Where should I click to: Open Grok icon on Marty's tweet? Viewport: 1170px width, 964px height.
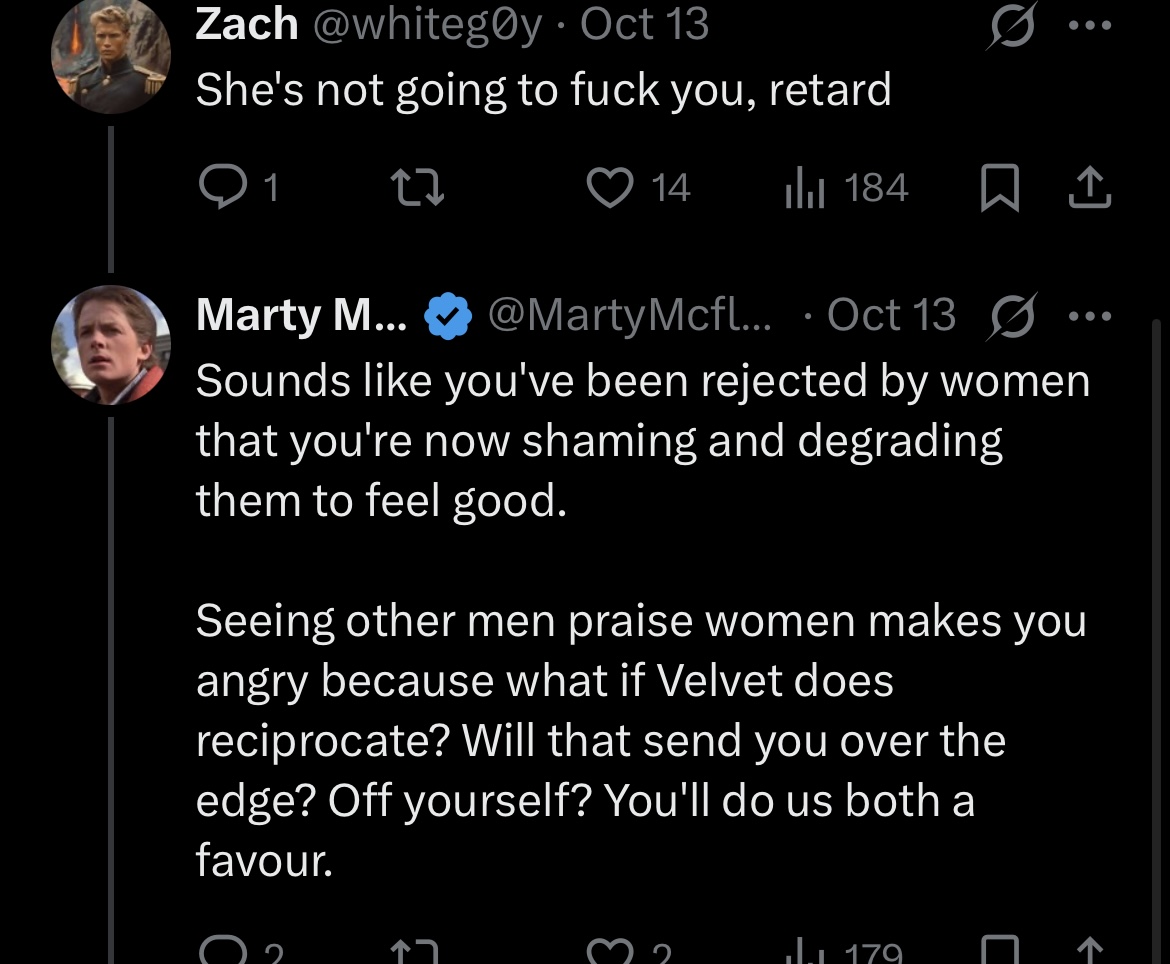coord(1013,316)
